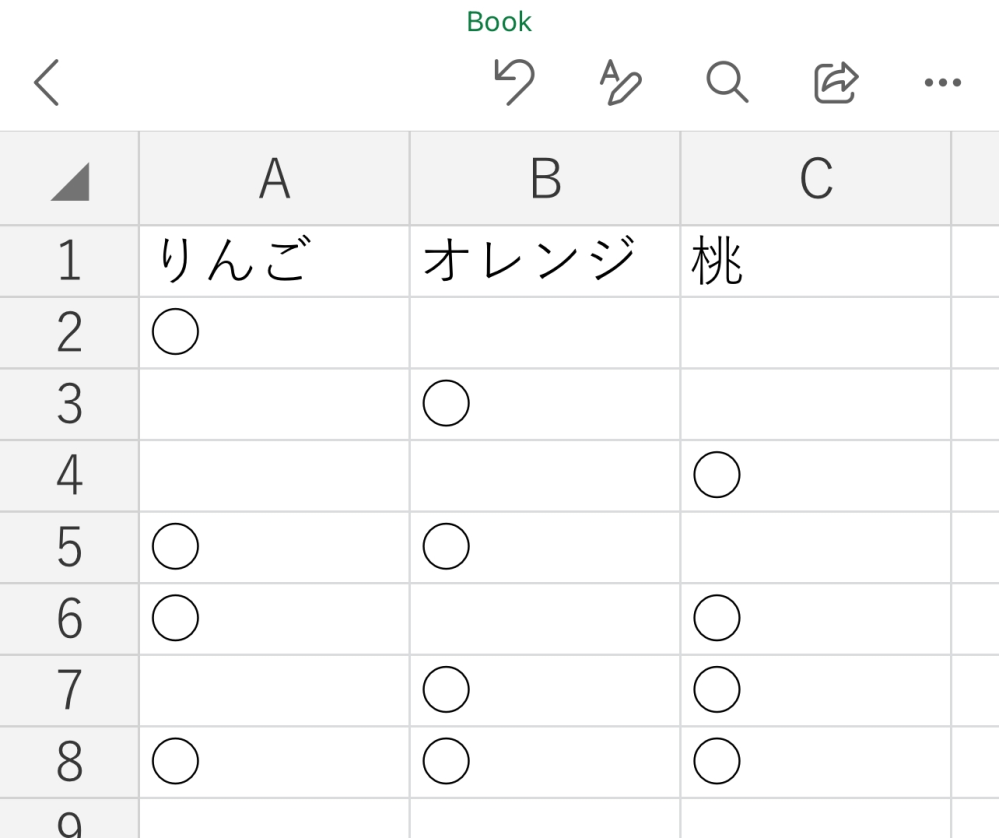Viewport: 999px width, 838px height.
Task: Tap the Book title text
Action: [x=499, y=22]
